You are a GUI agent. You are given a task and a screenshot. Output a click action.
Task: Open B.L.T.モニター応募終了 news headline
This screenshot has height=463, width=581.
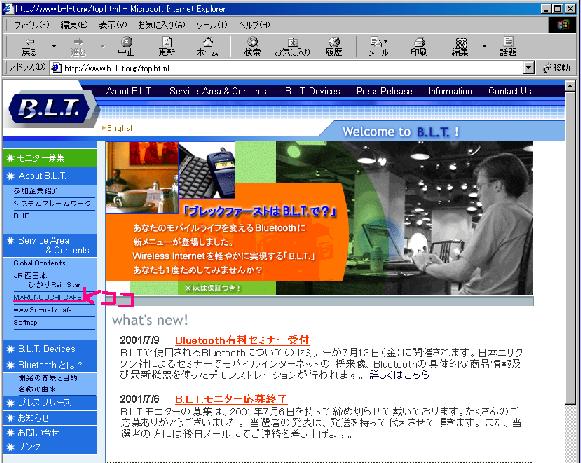click(231, 399)
